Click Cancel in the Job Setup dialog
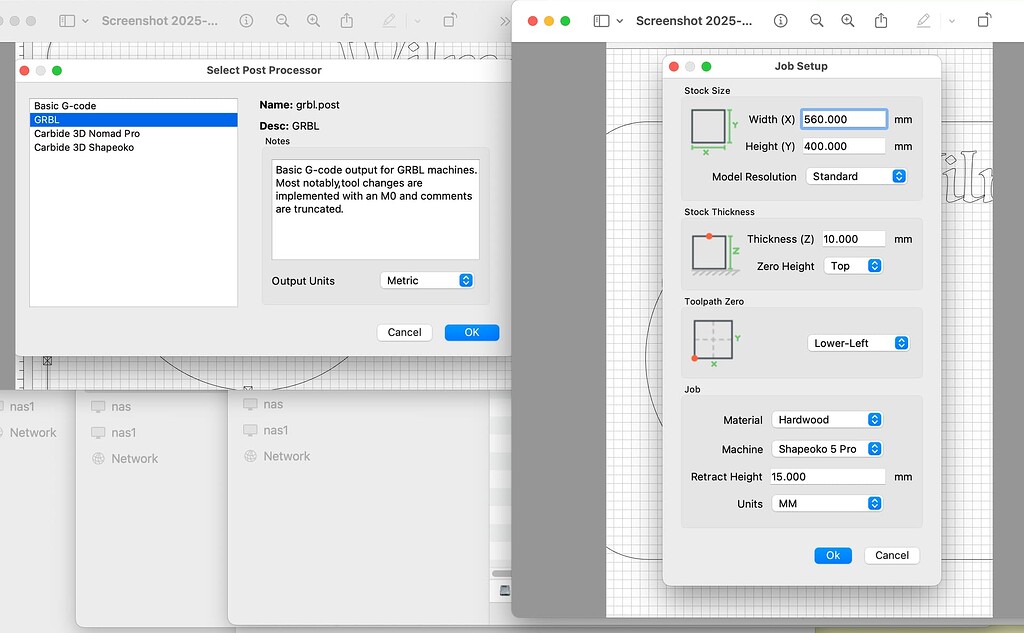 coord(891,555)
